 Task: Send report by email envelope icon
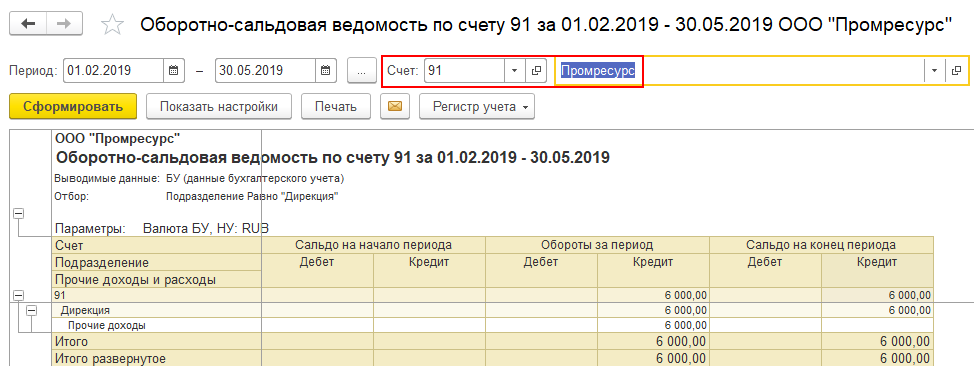(x=395, y=106)
